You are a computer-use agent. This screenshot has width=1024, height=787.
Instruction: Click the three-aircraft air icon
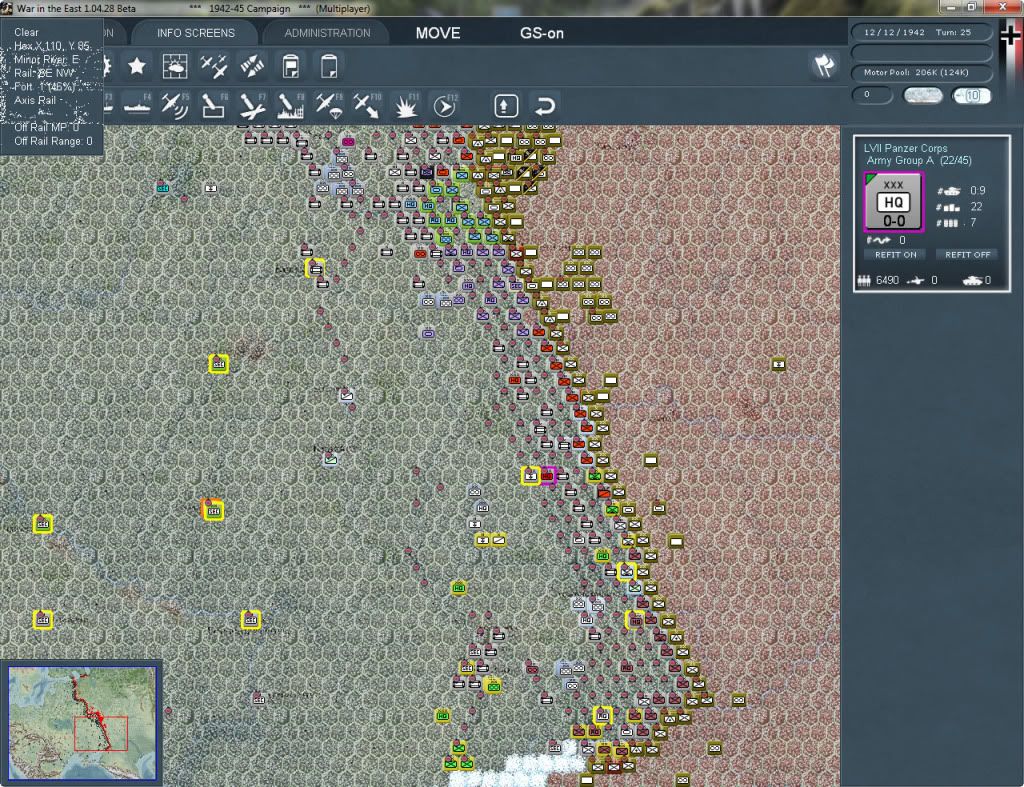pyautogui.click(x=214, y=66)
